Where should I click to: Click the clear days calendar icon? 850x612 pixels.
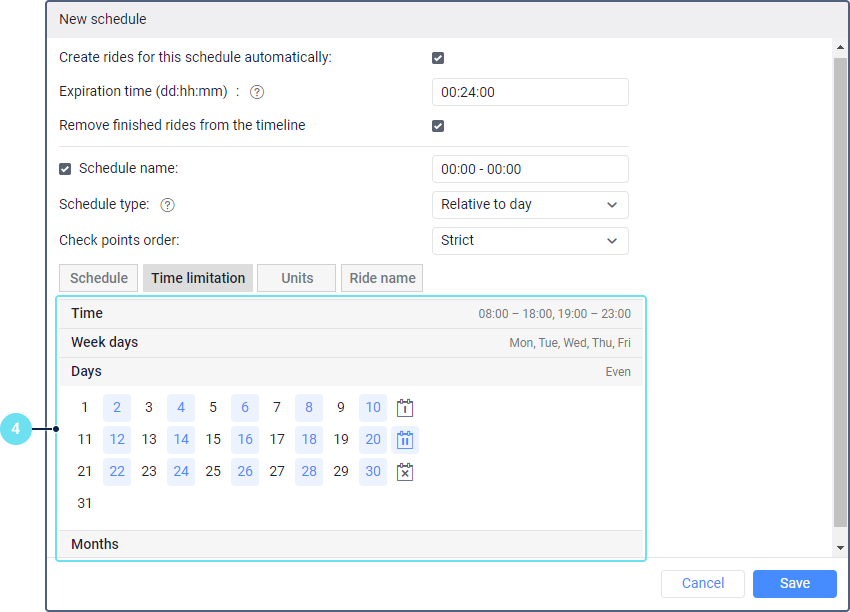click(405, 472)
